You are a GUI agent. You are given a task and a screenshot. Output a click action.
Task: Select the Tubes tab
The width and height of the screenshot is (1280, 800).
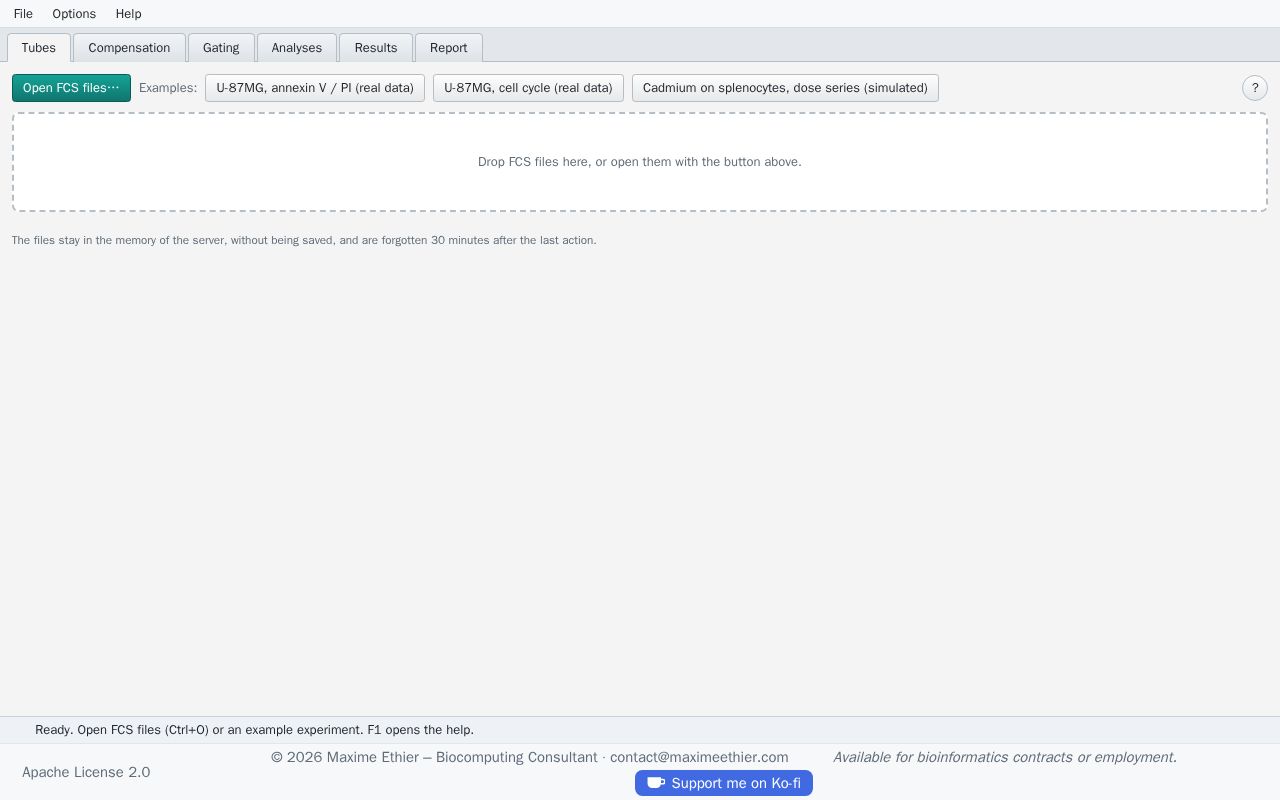[x=39, y=48]
